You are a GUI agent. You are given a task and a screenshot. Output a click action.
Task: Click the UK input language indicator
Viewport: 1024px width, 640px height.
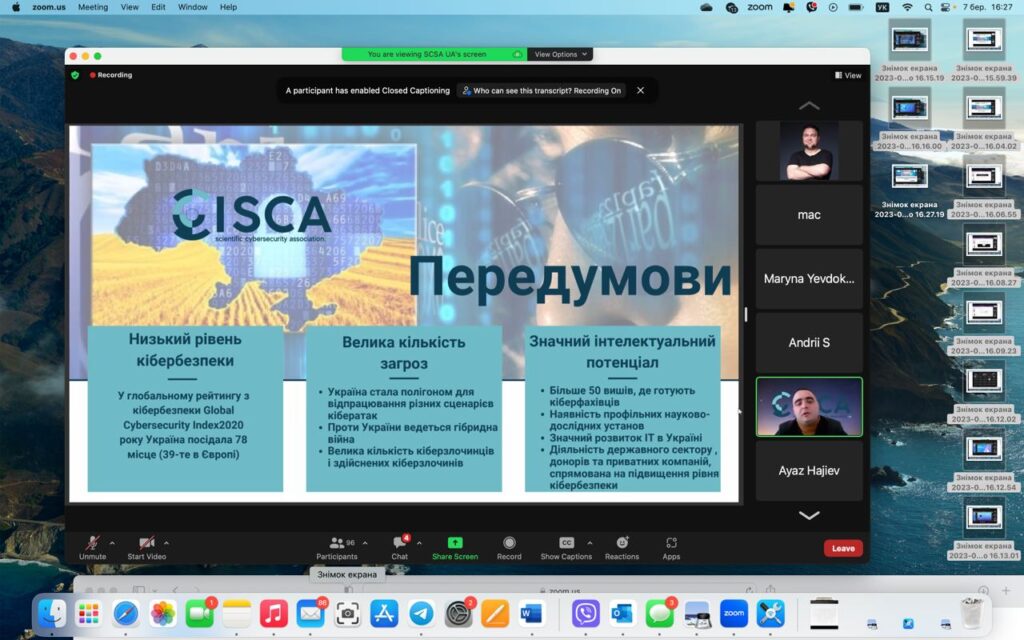[x=882, y=7]
